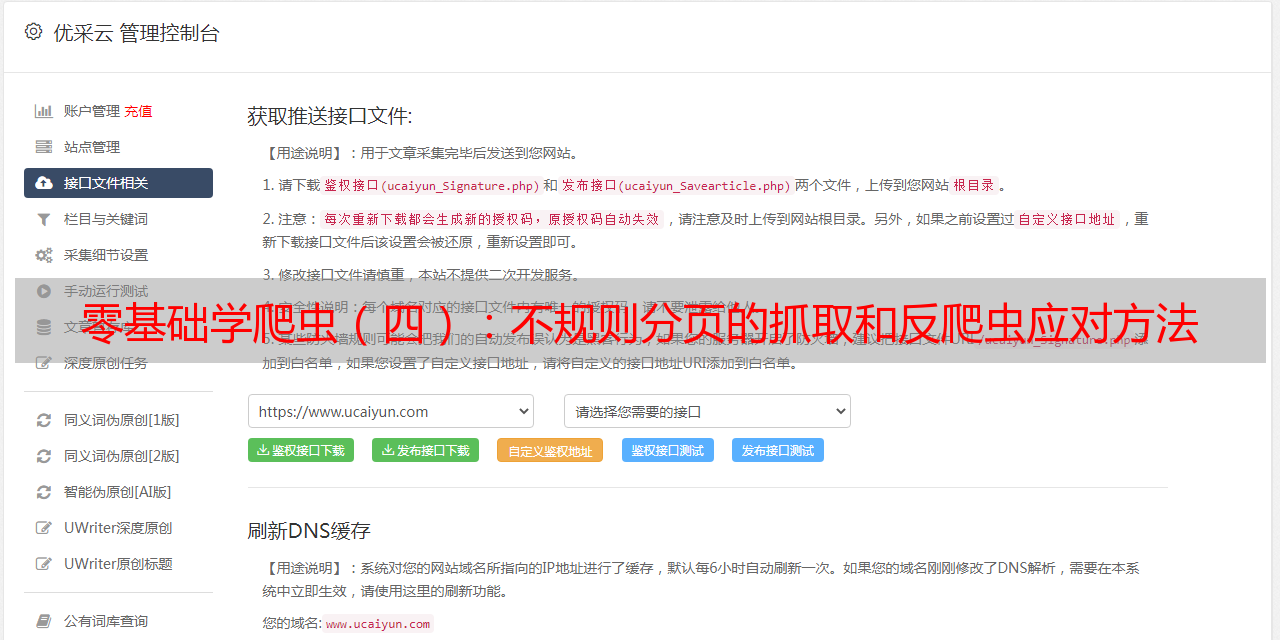Click the 刷新DNS缓存 heading
1280x640 pixels.
(x=309, y=531)
